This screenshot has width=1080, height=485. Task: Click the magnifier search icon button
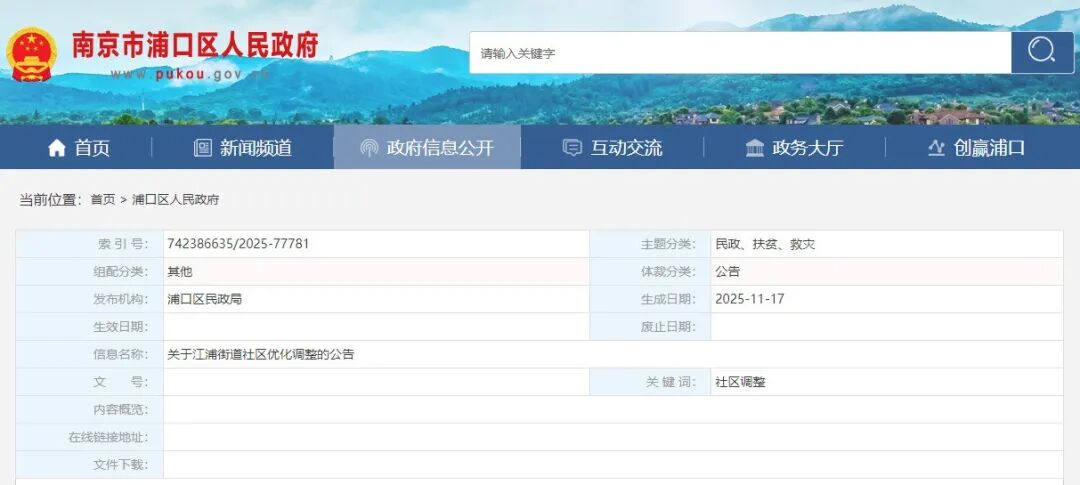1041,52
